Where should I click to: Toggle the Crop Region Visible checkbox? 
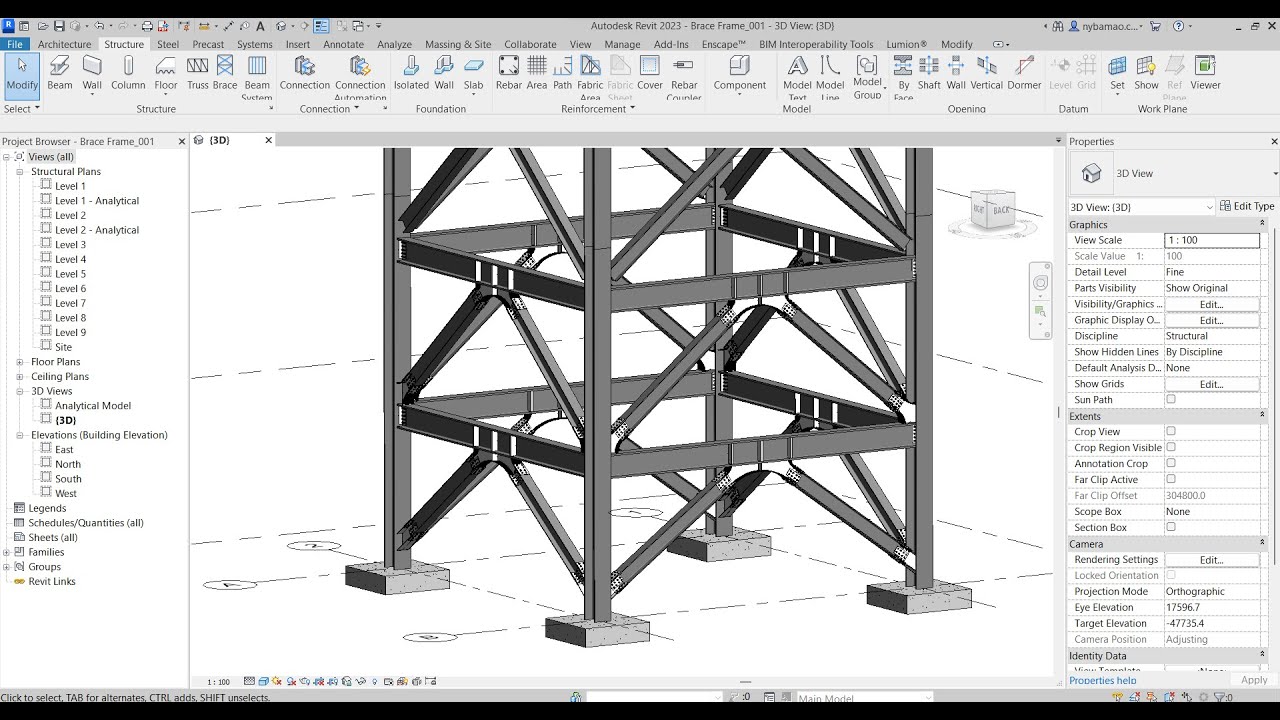tap(1171, 447)
